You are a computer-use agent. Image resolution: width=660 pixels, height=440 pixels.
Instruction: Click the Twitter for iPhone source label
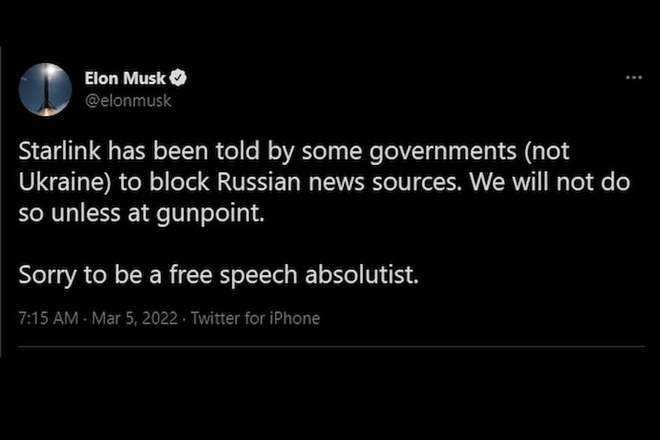[255, 318]
